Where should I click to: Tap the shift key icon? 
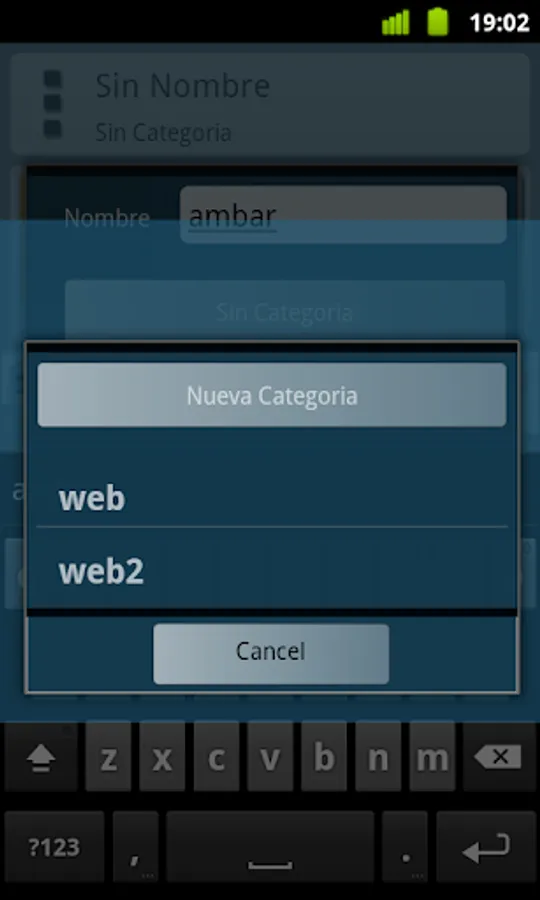pos(40,759)
